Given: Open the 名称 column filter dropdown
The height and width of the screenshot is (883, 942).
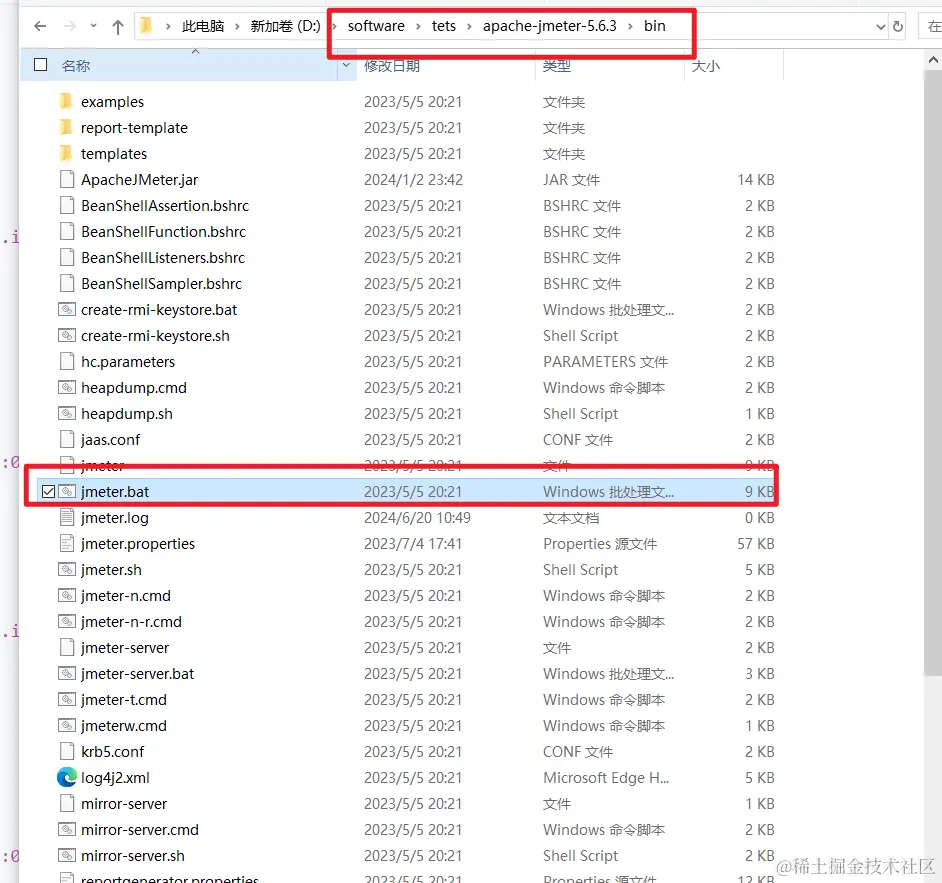Looking at the screenshot, I should click(x=346, y=65).
